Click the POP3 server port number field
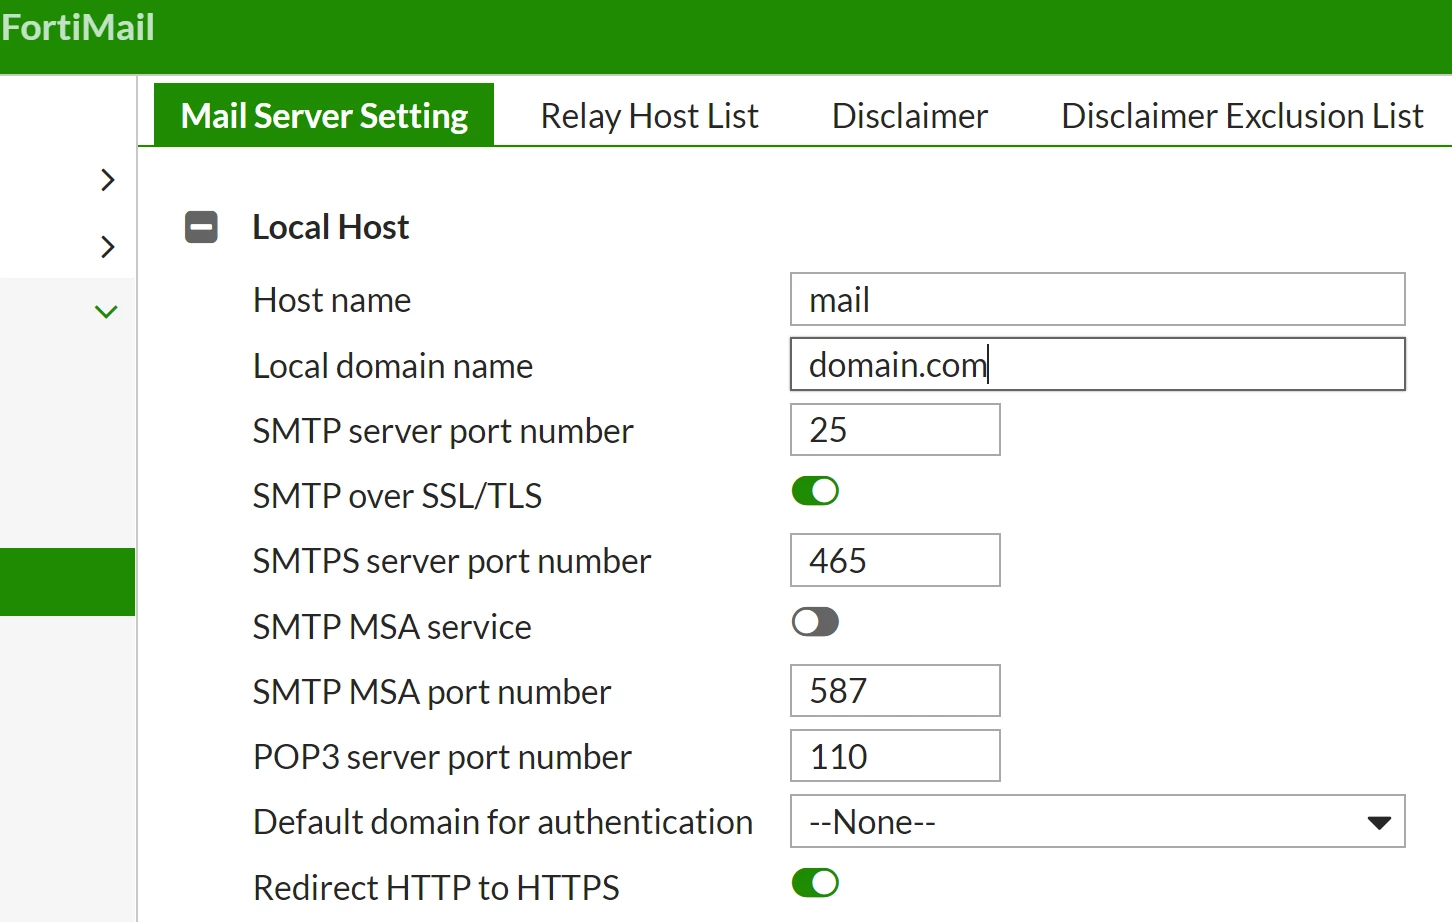The height and width of the screenshot is (922, 1452). [895, 756]
